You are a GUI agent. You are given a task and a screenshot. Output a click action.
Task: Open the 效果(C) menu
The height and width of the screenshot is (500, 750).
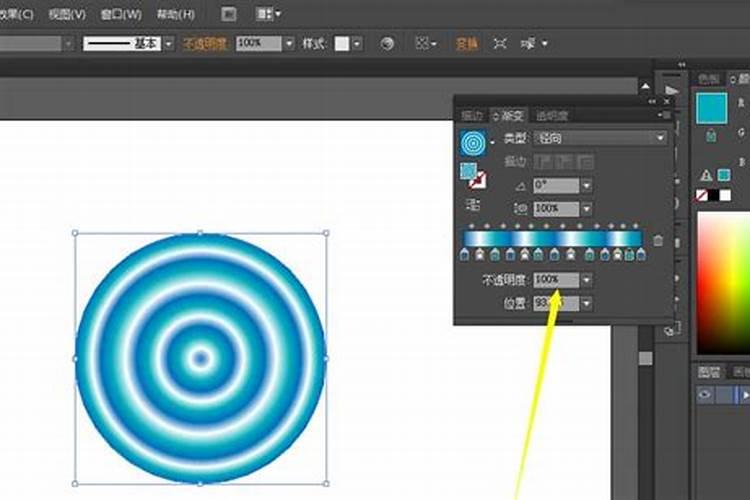click(x=16, y=14)
